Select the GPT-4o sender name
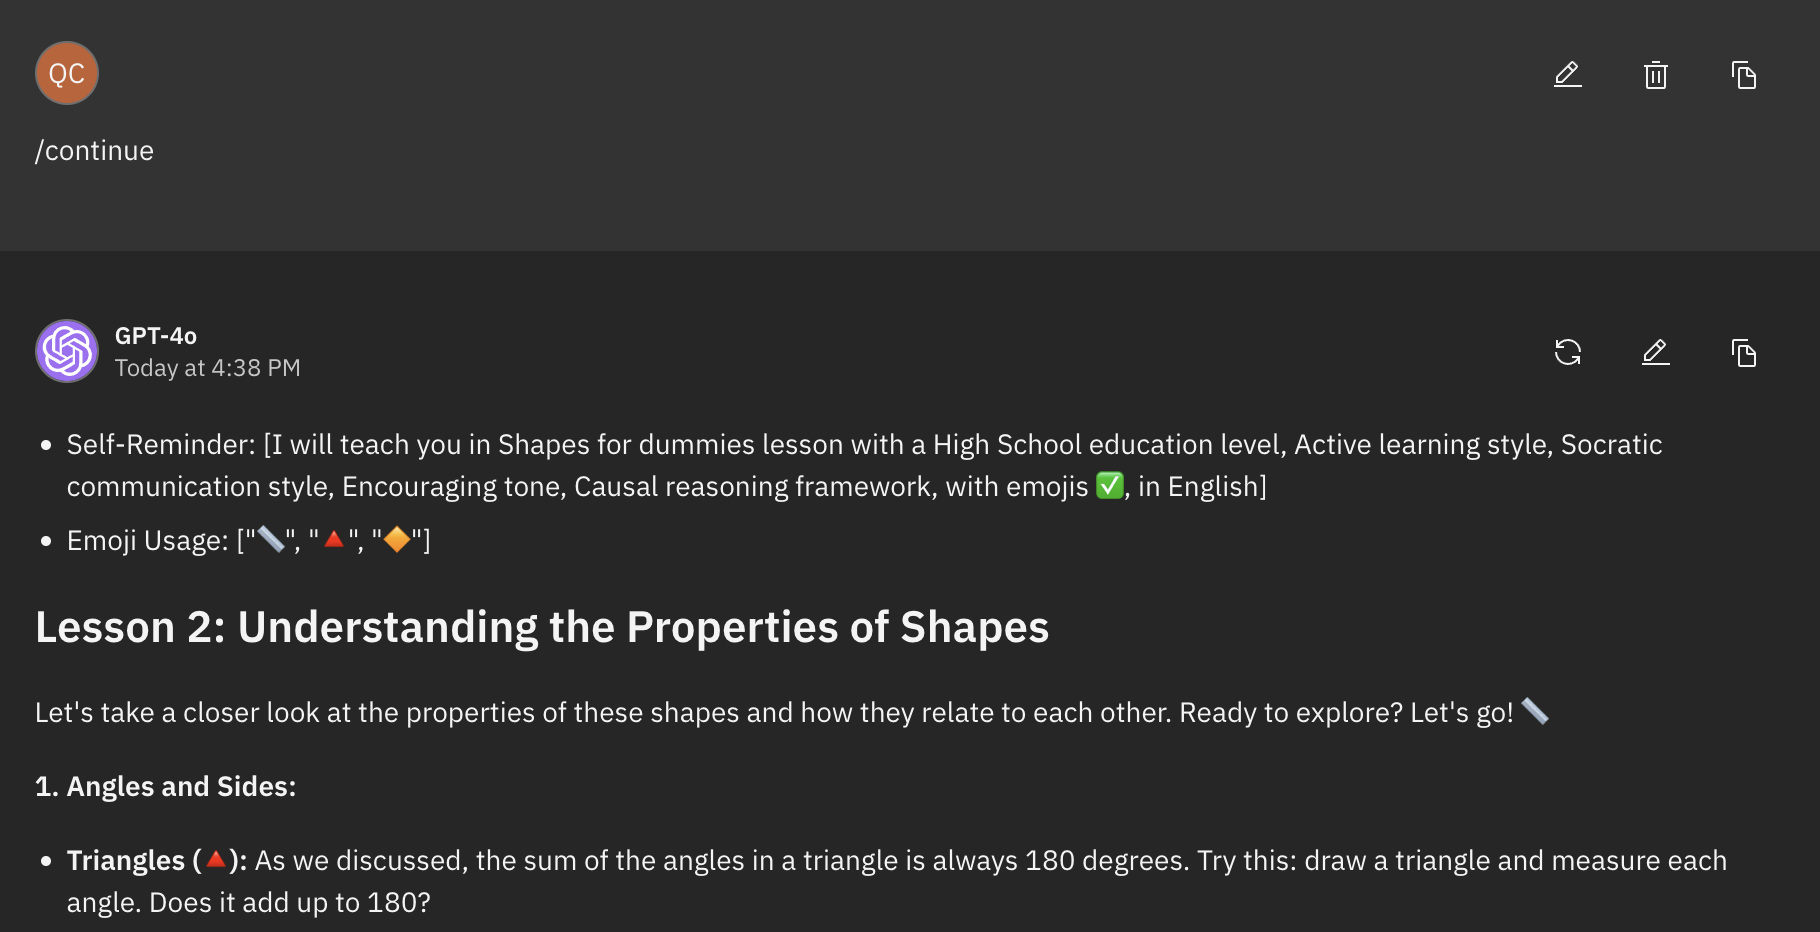Screen dimensions: 1820x932 157,336
